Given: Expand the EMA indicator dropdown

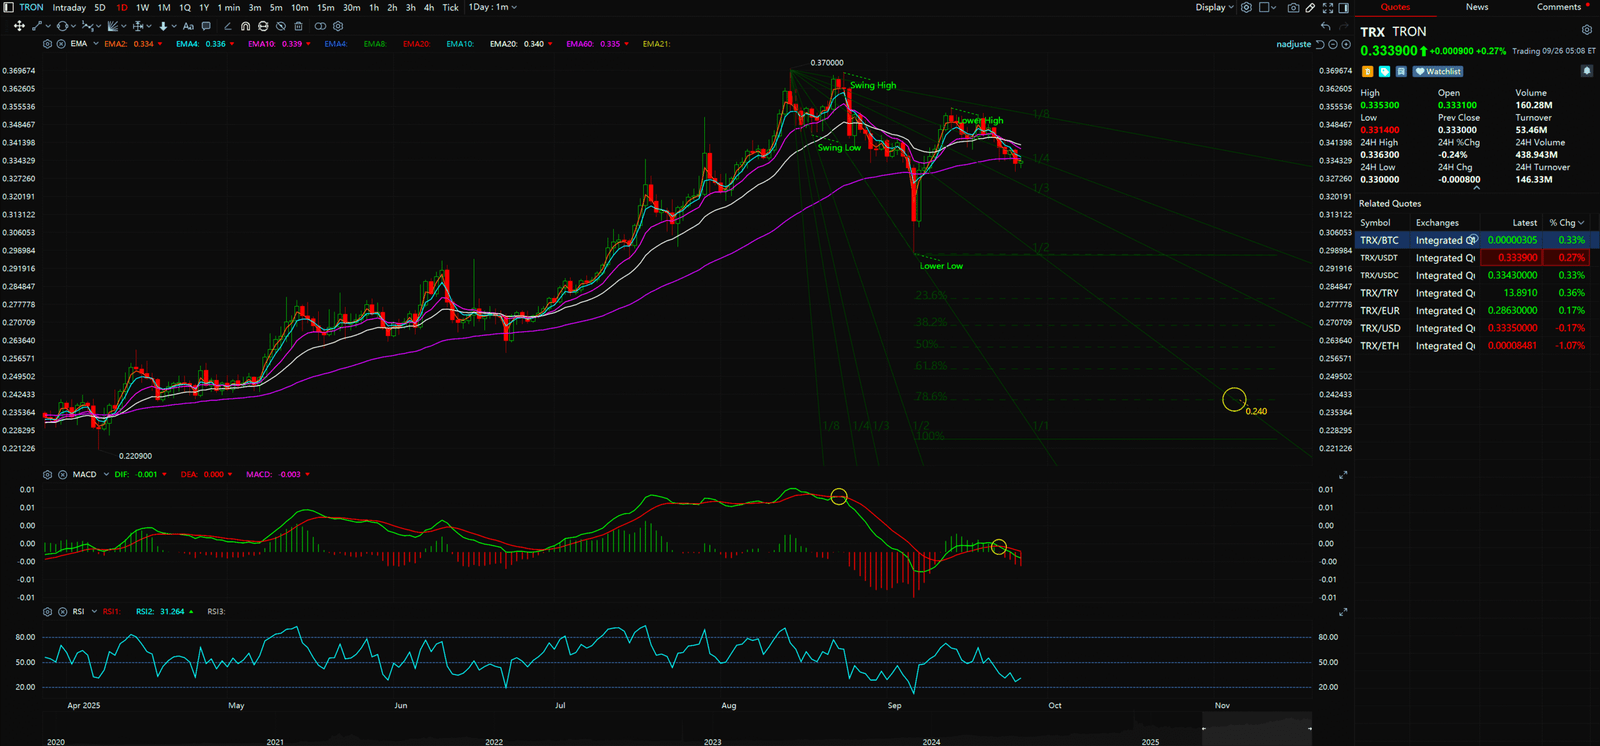Looking at the screenshot, I should coord(95,44).
